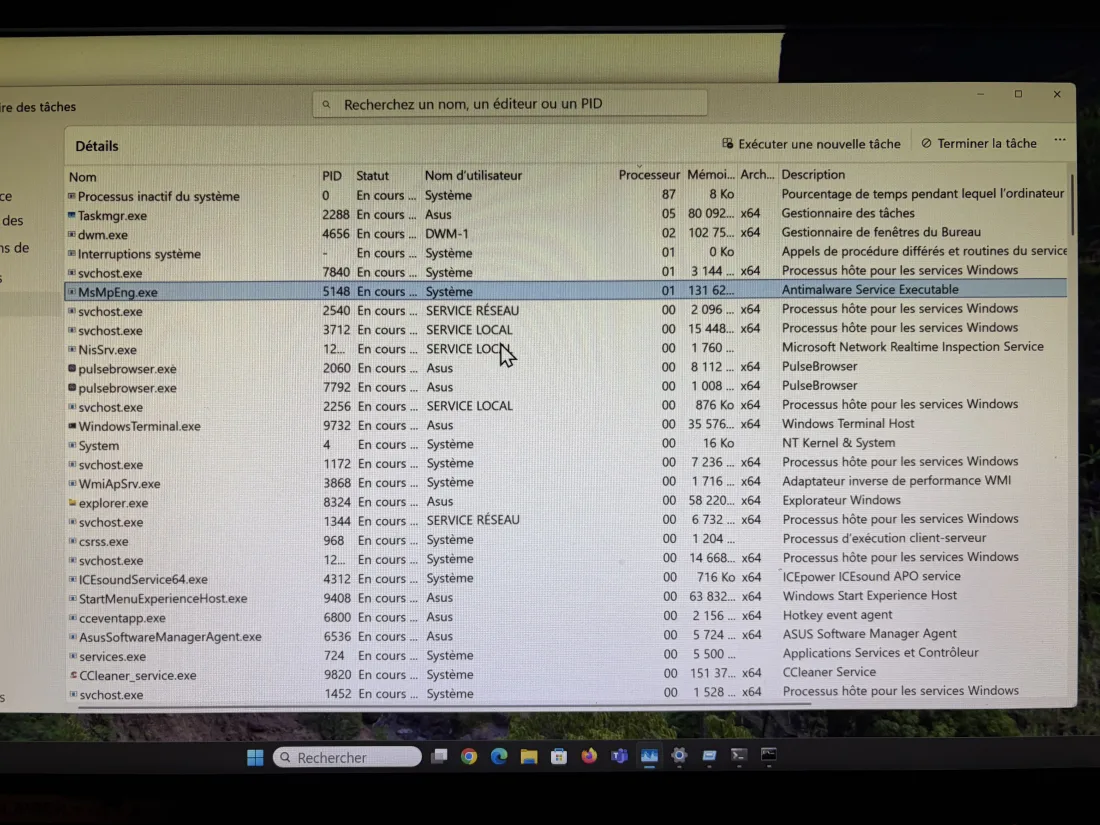Sort by the Mémoire column header
The image size is (1100, 825).
(711, 175)
